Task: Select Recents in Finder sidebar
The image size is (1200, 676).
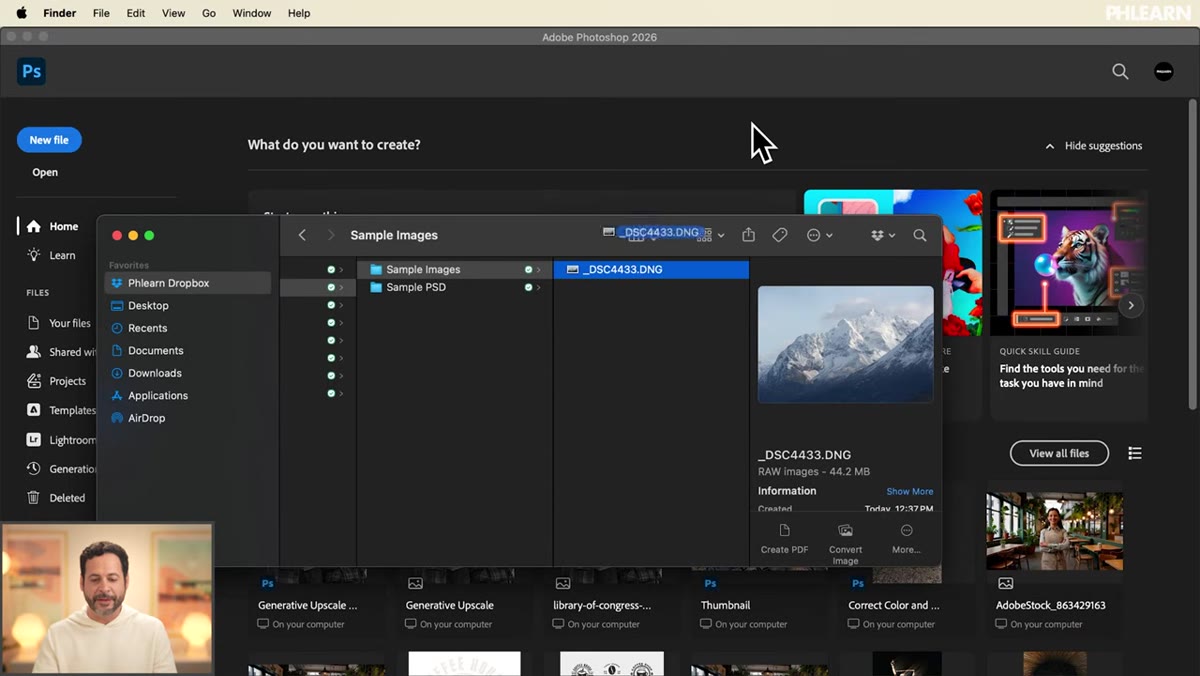Action: pos(187,328)
